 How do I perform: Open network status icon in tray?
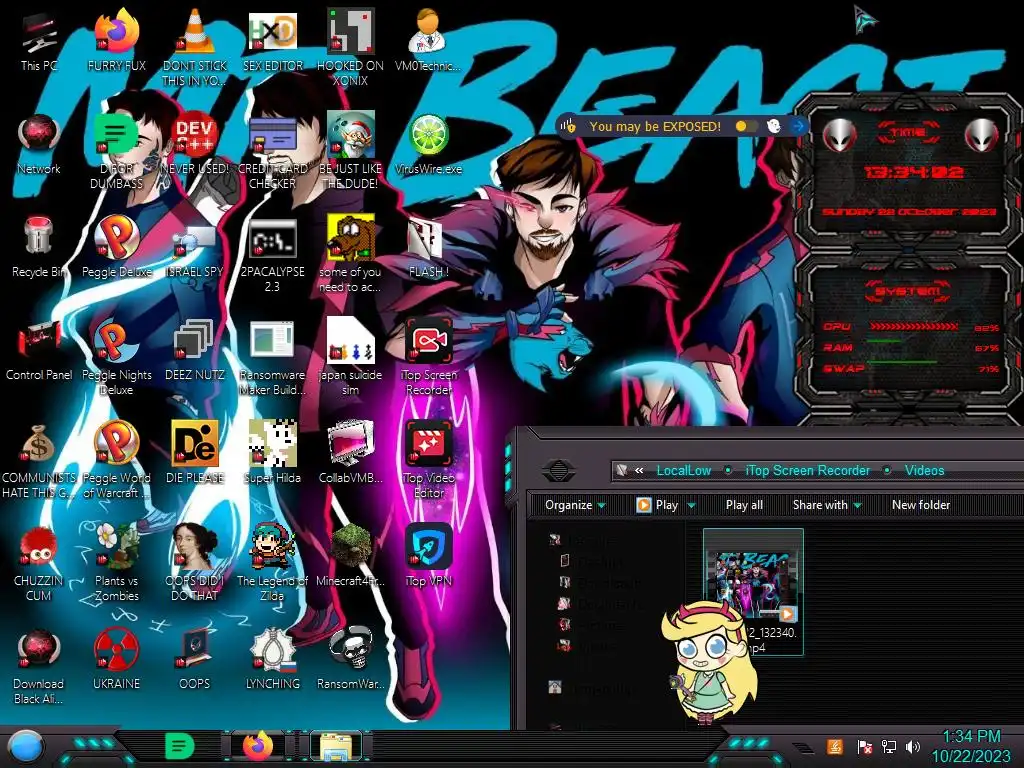888,746
